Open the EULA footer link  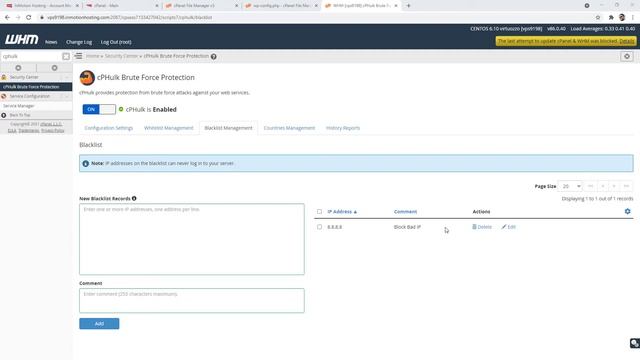[x=12, y=131]
